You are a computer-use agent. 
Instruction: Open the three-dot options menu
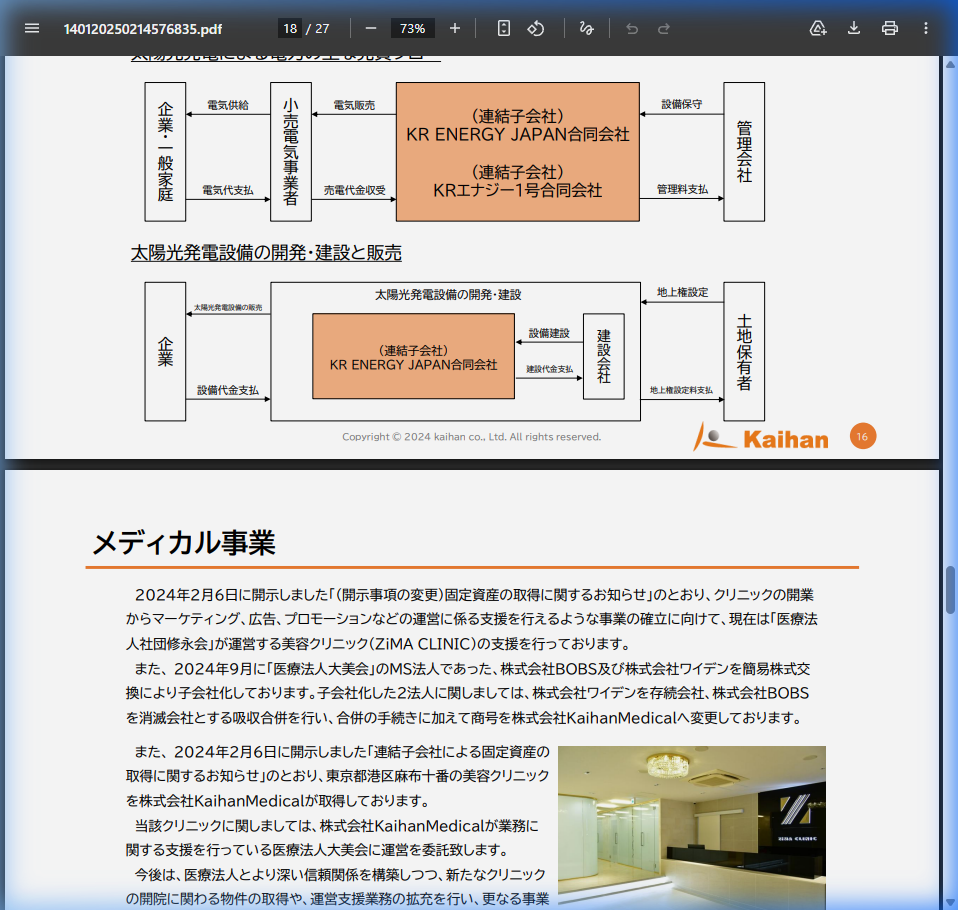[925, 28]
